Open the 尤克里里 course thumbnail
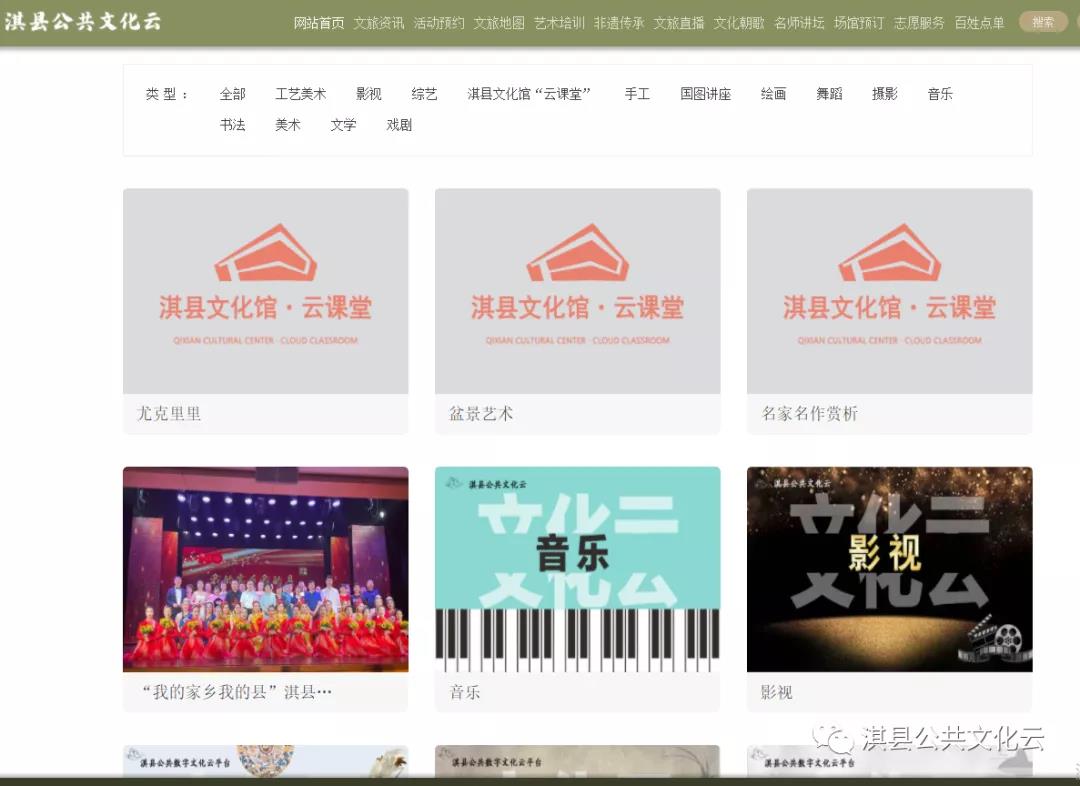 coord(265,291)
